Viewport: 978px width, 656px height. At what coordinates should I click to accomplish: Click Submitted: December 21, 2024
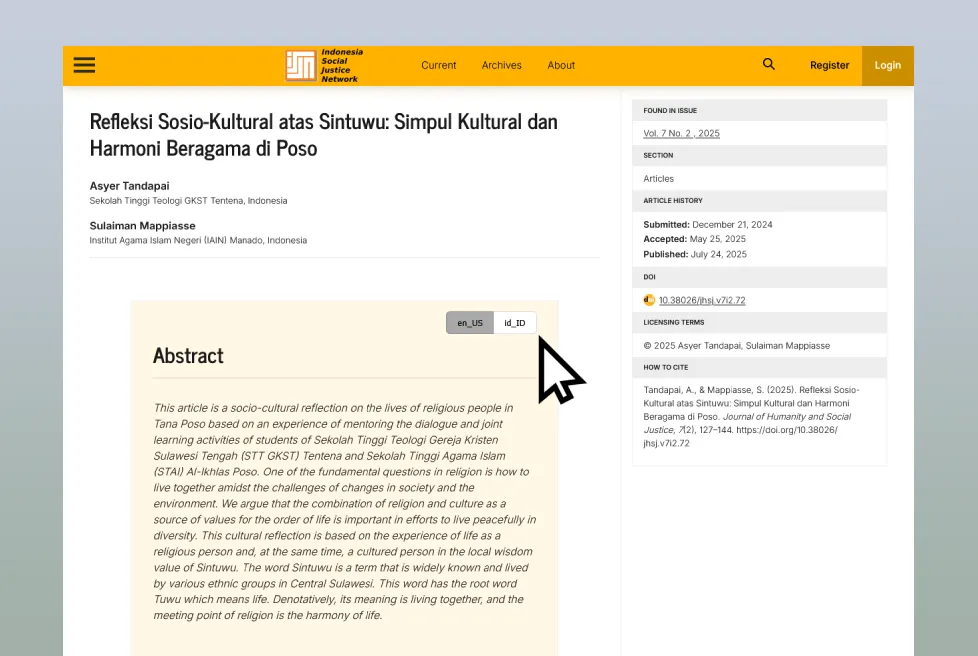click(x=707, y=224)
